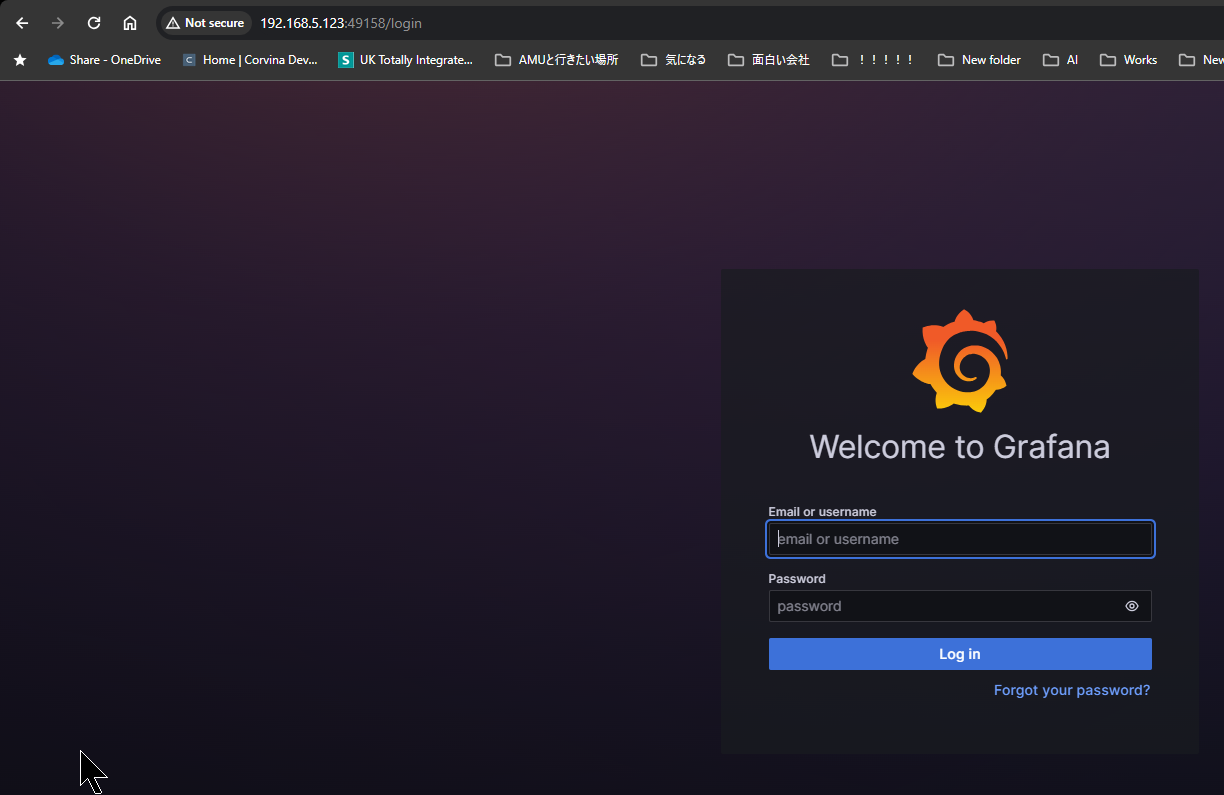Image resolution: width=1224 pixels, height=795 pixels.
Task: Open the 面白い会社 bookmark folder
Action: (769, 60)
